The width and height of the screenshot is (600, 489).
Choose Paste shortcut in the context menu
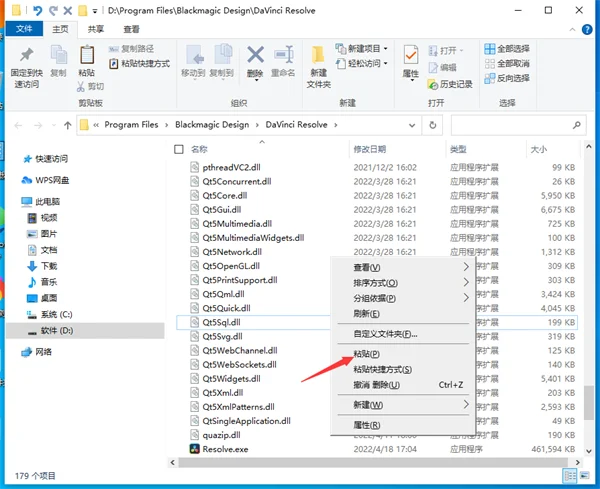(x=404, y=369)
